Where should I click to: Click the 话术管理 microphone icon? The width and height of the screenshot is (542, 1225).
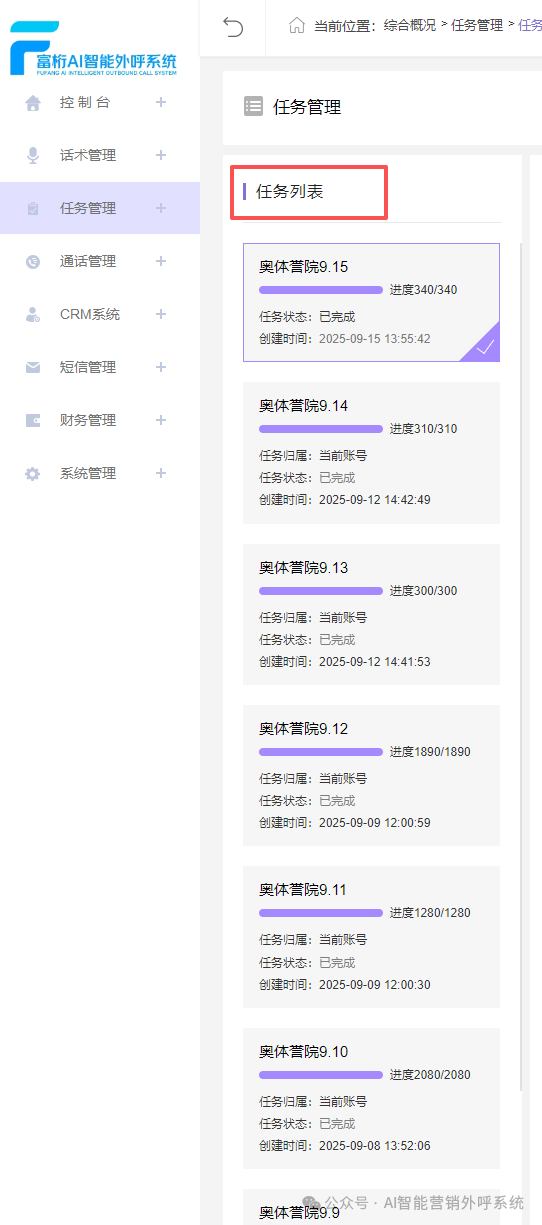pyautogui.click(x=33, y=155)
